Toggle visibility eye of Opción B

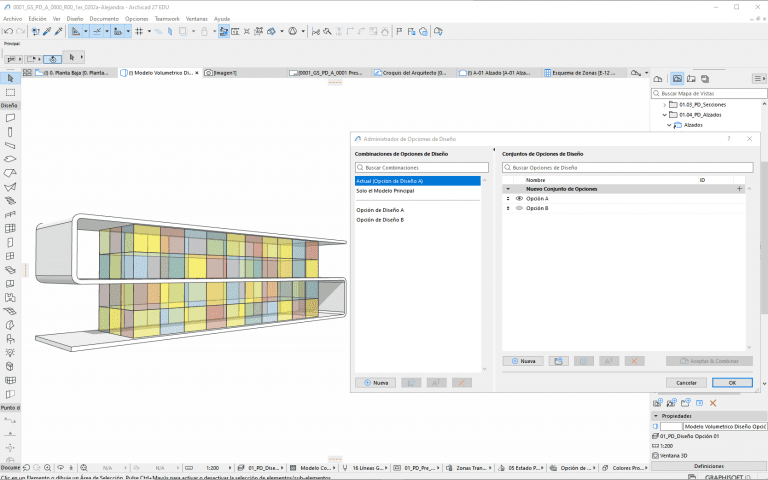pyautogui.click(x=519, y=209)
